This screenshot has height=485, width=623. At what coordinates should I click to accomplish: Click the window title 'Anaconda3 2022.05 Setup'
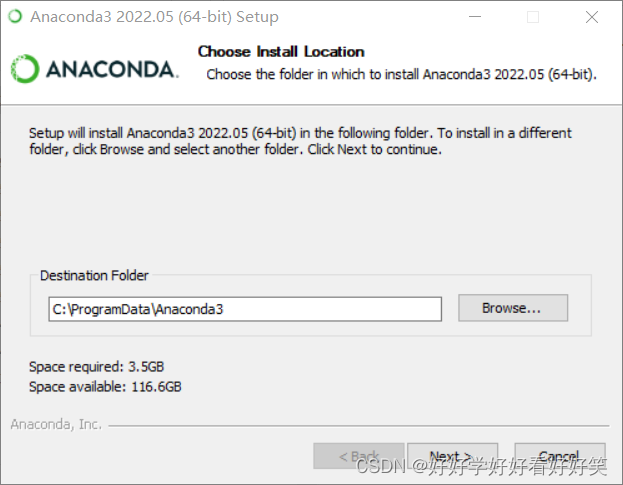(155, 17)
